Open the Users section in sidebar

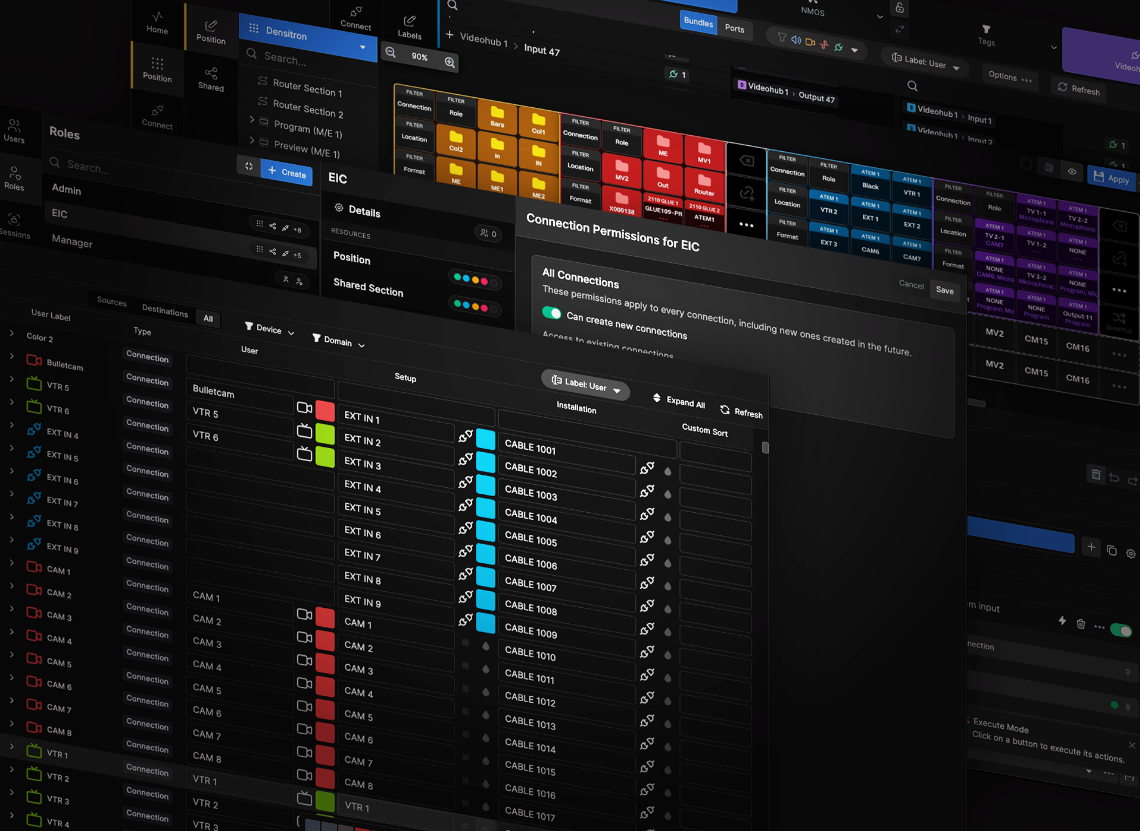coord(14,130)
